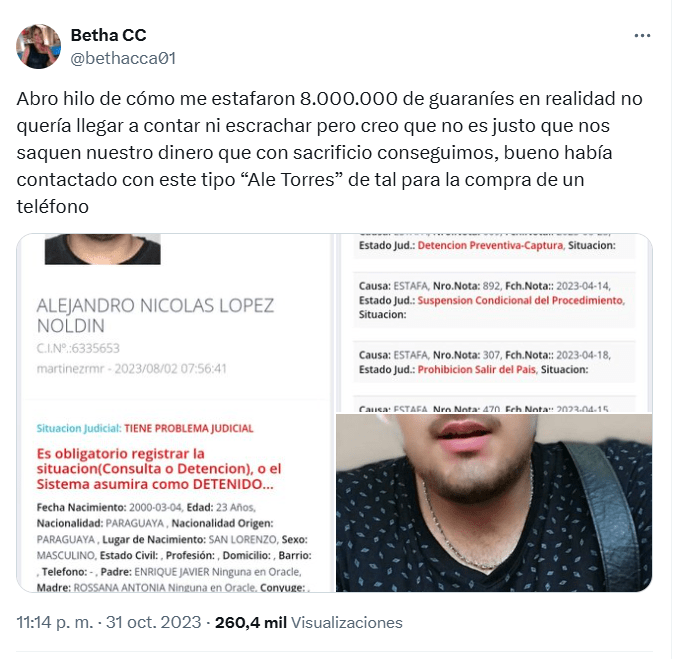Click the Detencion Preventiva-Captura status text
Screen dimensions: 694x659
coord(490,245)
